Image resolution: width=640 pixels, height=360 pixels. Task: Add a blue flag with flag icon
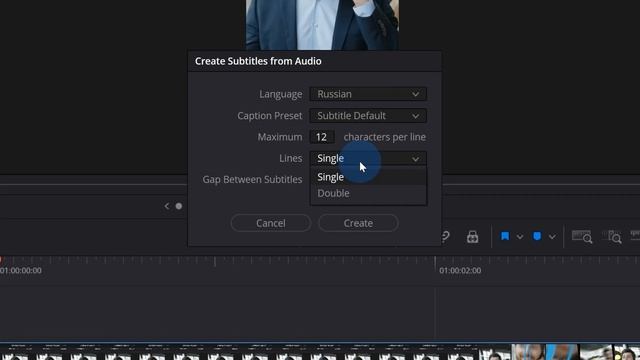click(505, 236)
